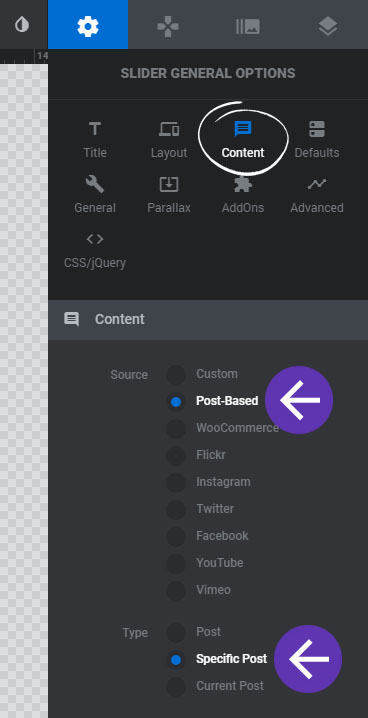Open the Title settings section
The height and width of the screenshot is (718, 368).
click(x=95, y=140)
